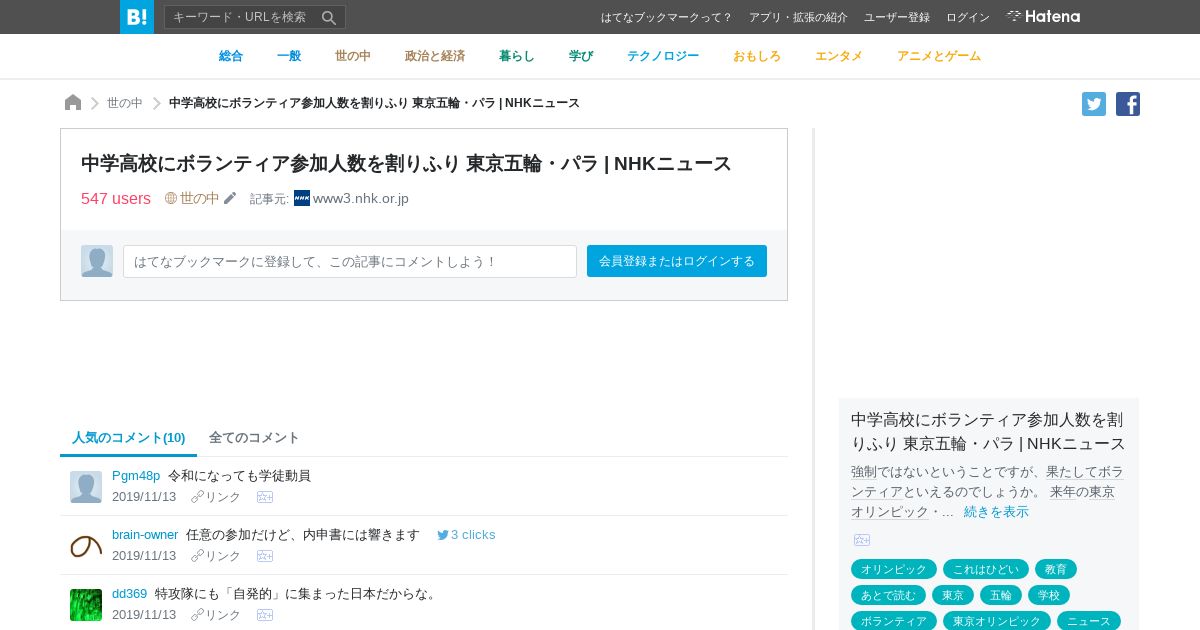The image size is (1200, 630).
Task: Click the search magnifier icon
Action: pyautogui.click(x=329, y=17)
